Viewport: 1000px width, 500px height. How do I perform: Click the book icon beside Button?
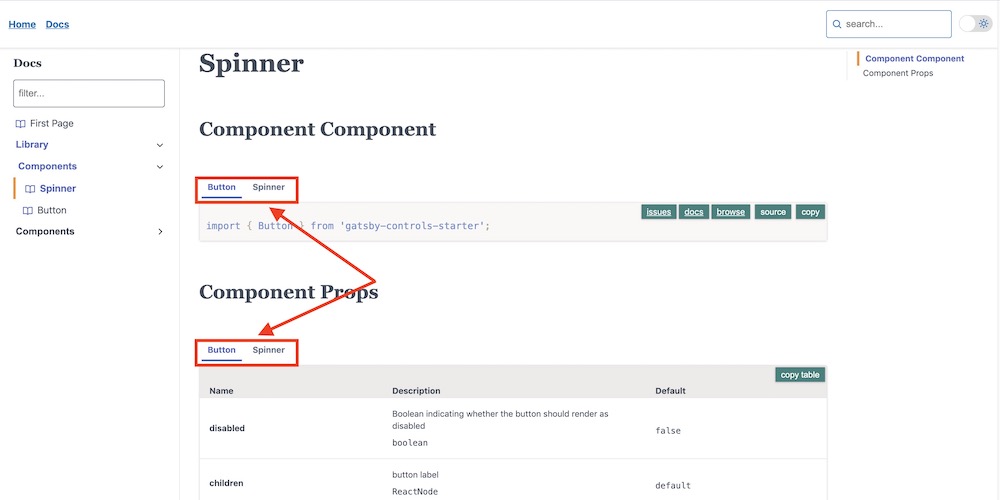tap(27, 210)
